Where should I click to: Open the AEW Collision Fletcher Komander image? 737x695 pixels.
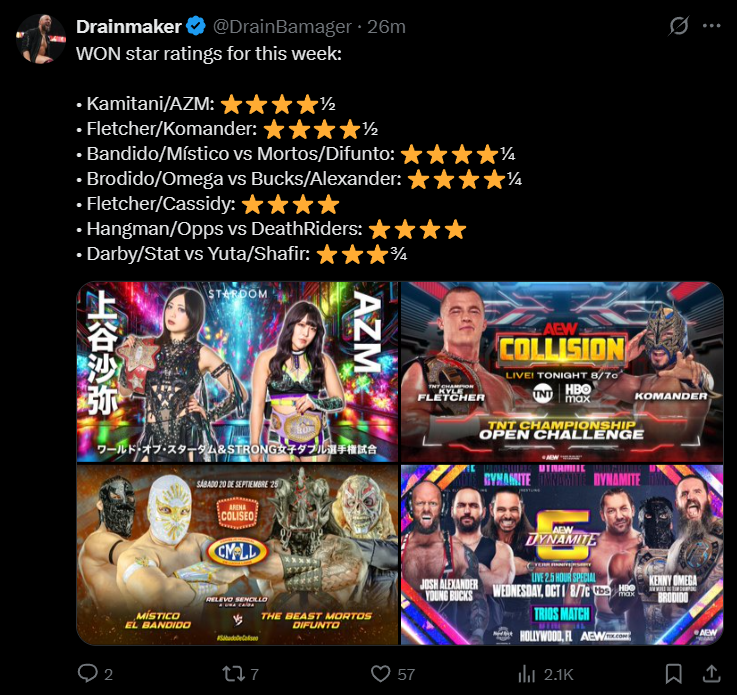tap(562, 372)
